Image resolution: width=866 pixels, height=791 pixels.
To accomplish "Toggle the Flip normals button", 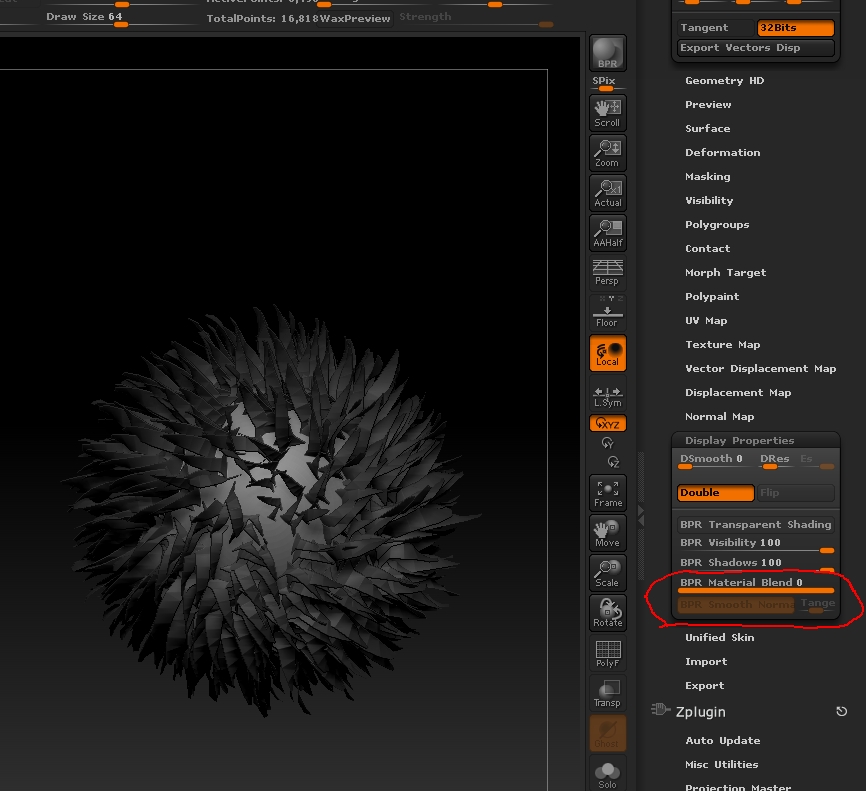I will tap(795, 493).
